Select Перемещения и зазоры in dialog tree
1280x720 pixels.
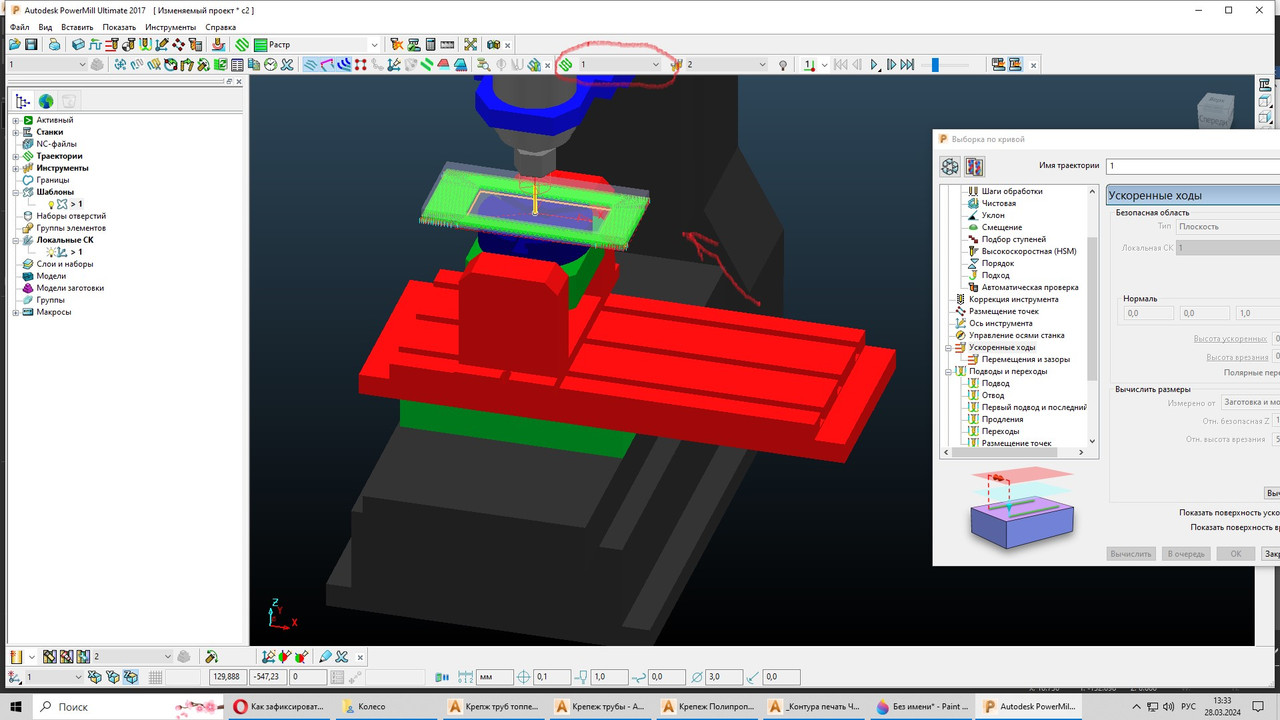click(1026, 359)
